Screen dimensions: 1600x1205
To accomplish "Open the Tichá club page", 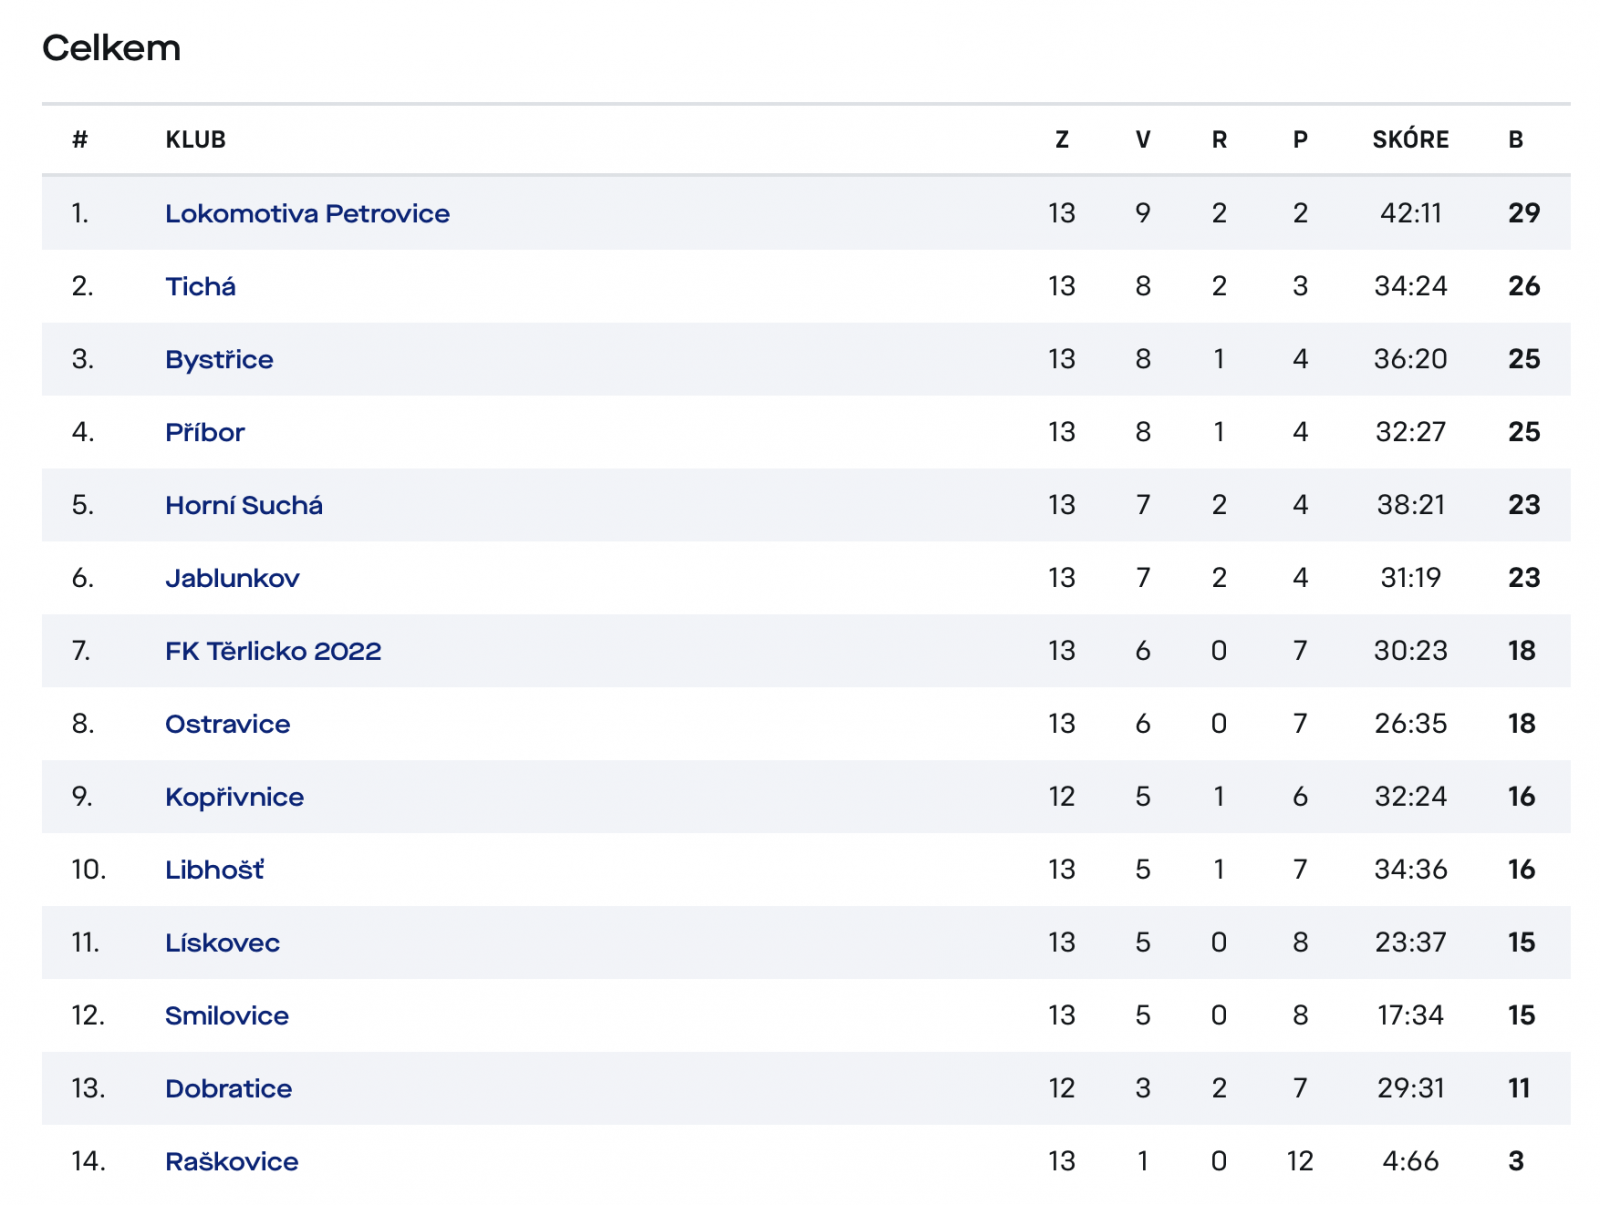I will [x=200, y=286].
